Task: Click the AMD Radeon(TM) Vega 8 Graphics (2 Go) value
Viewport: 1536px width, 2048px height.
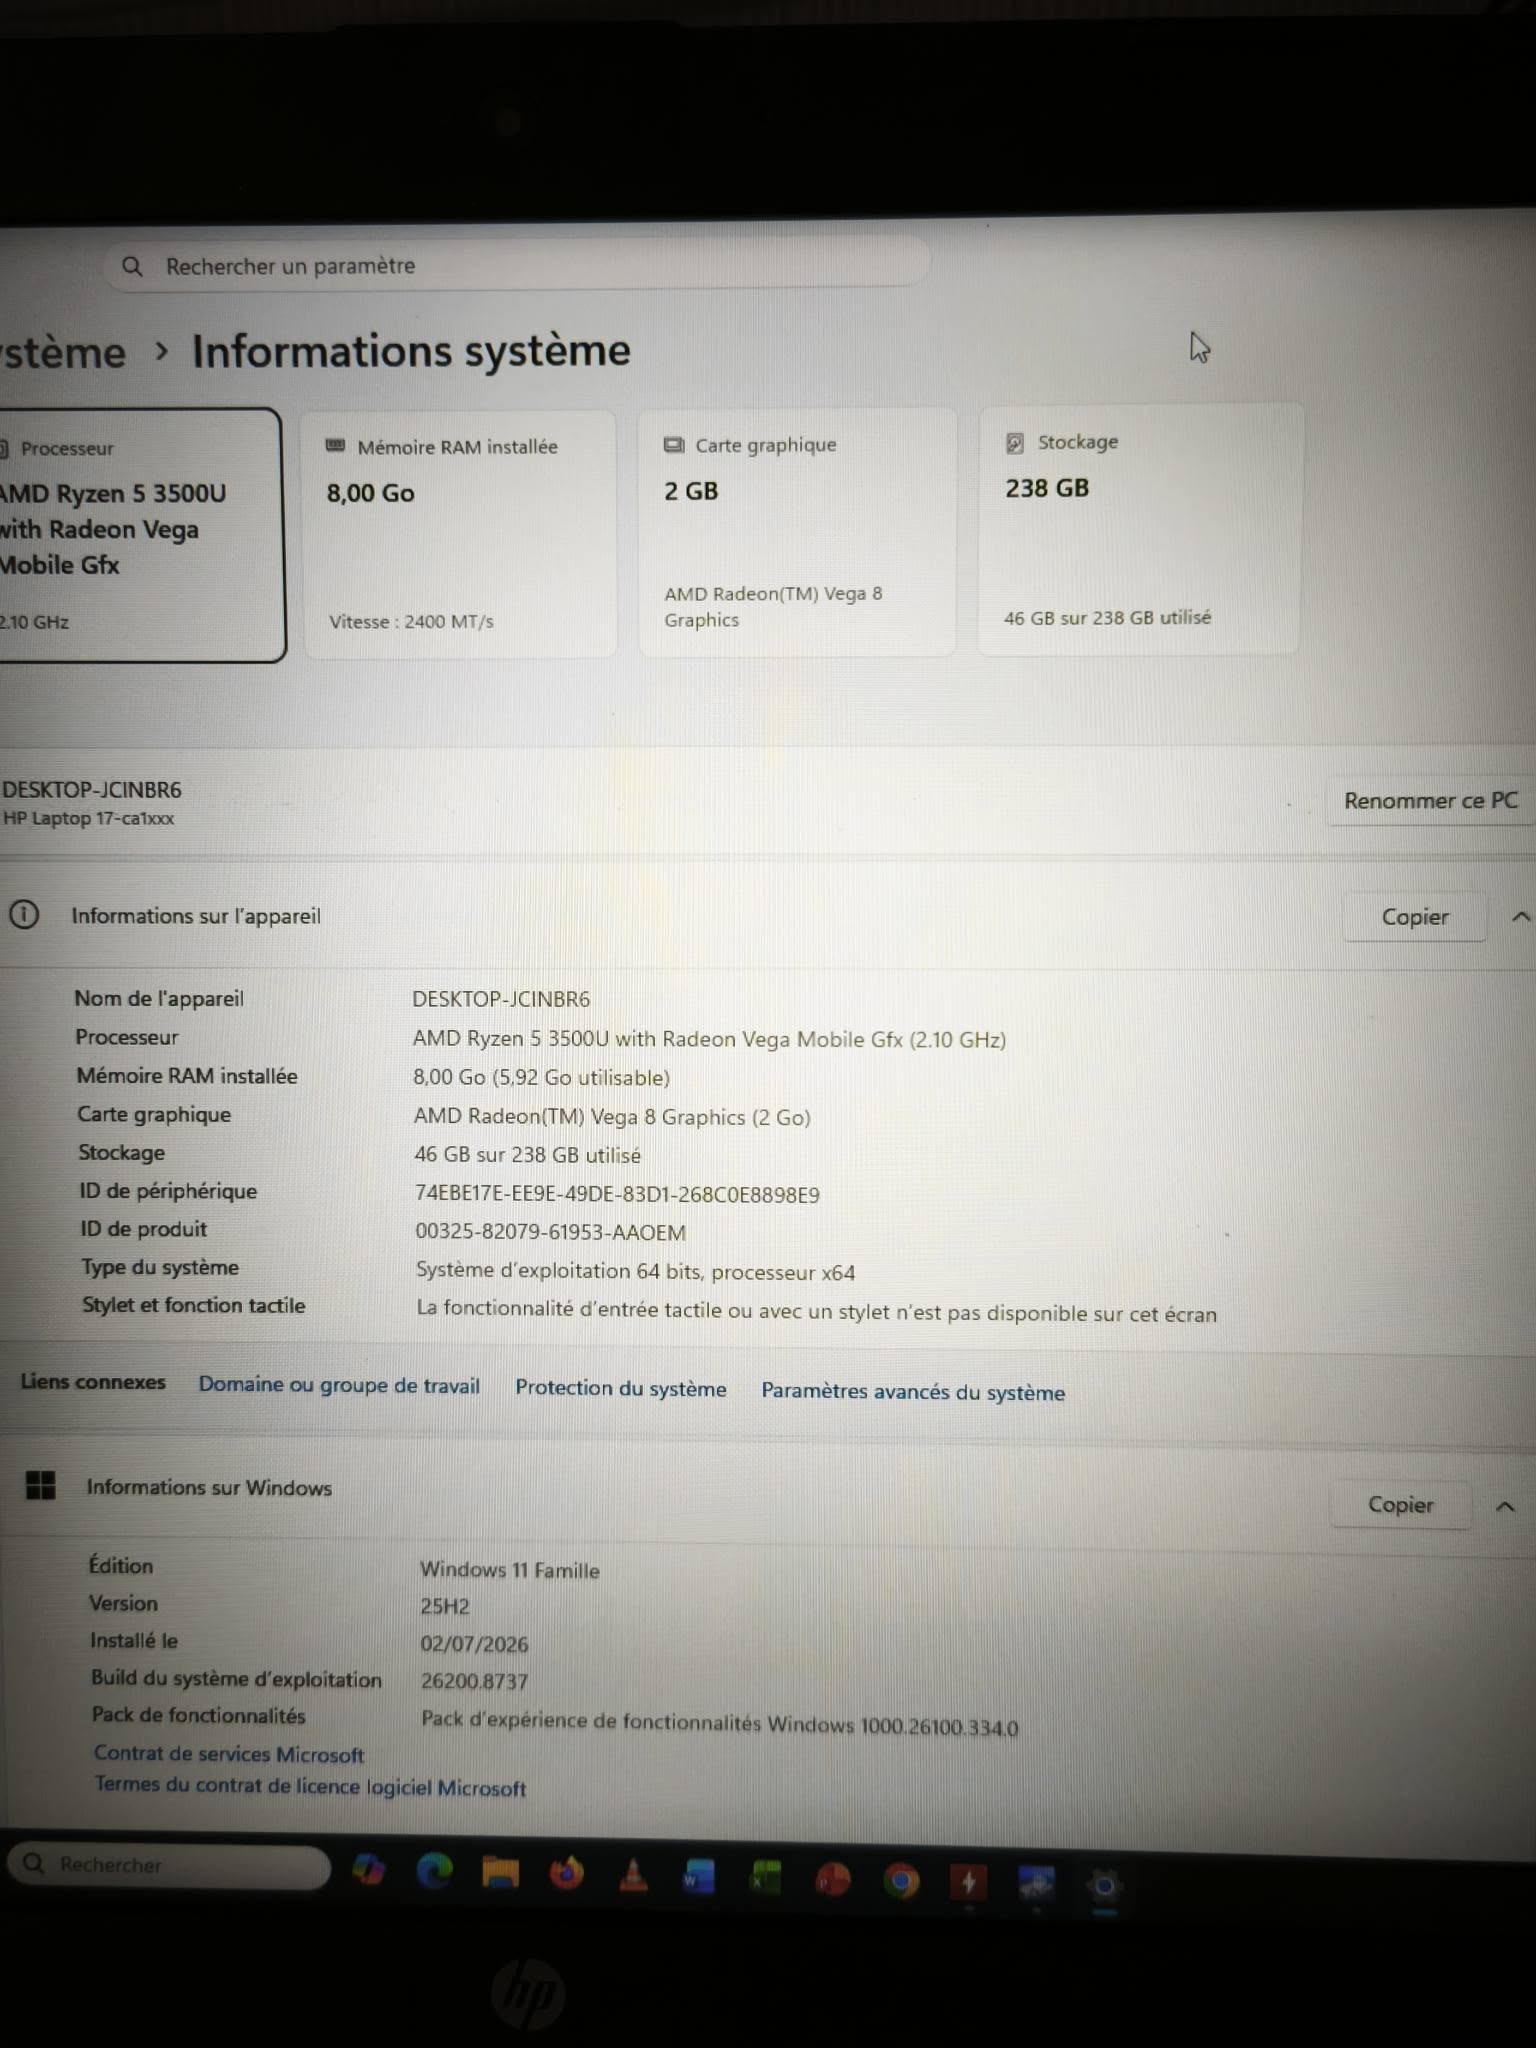Action: click(x=612, y=1116)
